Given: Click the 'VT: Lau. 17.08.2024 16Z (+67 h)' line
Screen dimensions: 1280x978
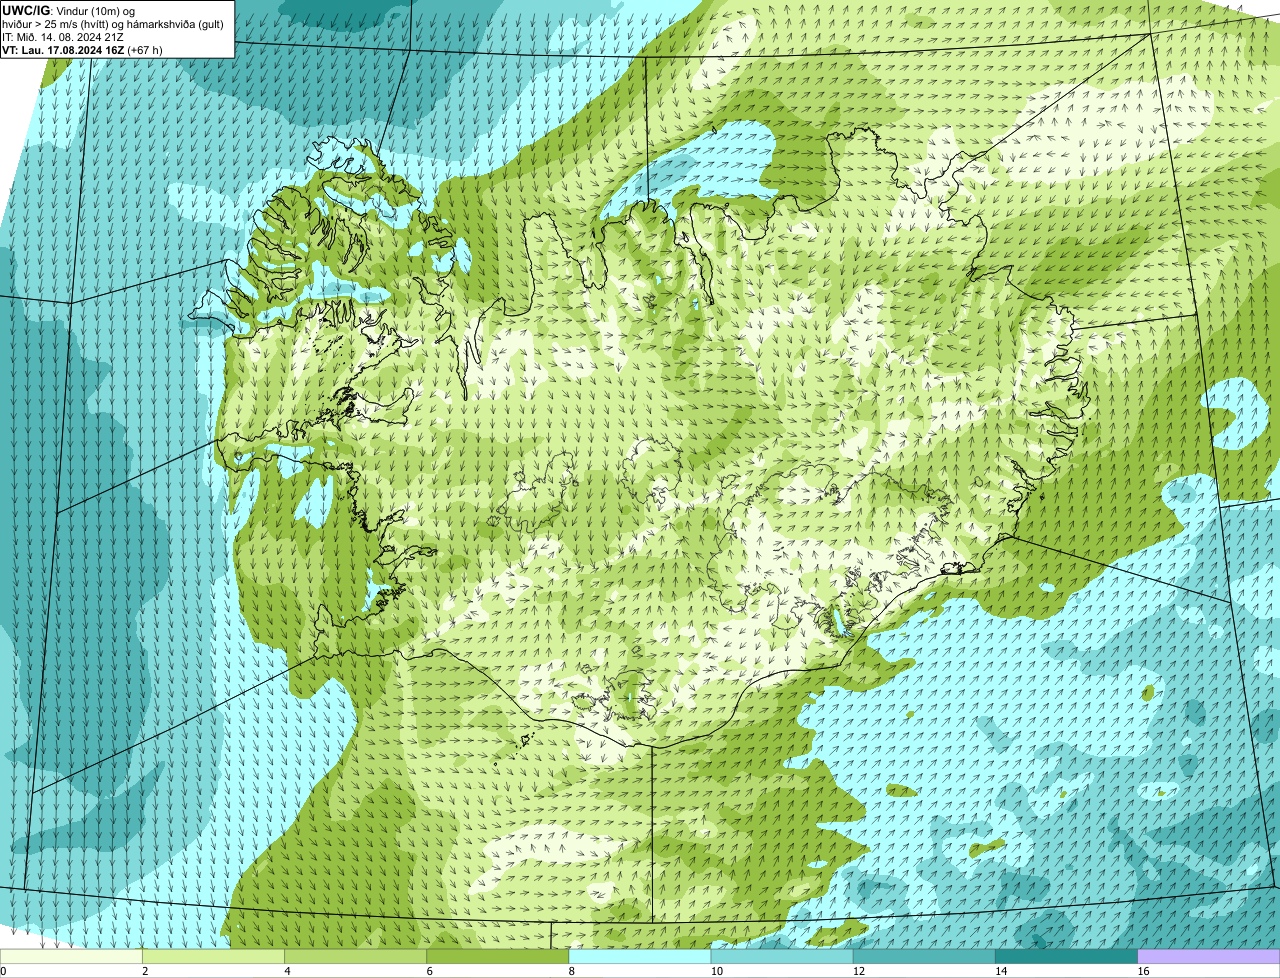Looking at the screenshot, I should tap(82, 49).
